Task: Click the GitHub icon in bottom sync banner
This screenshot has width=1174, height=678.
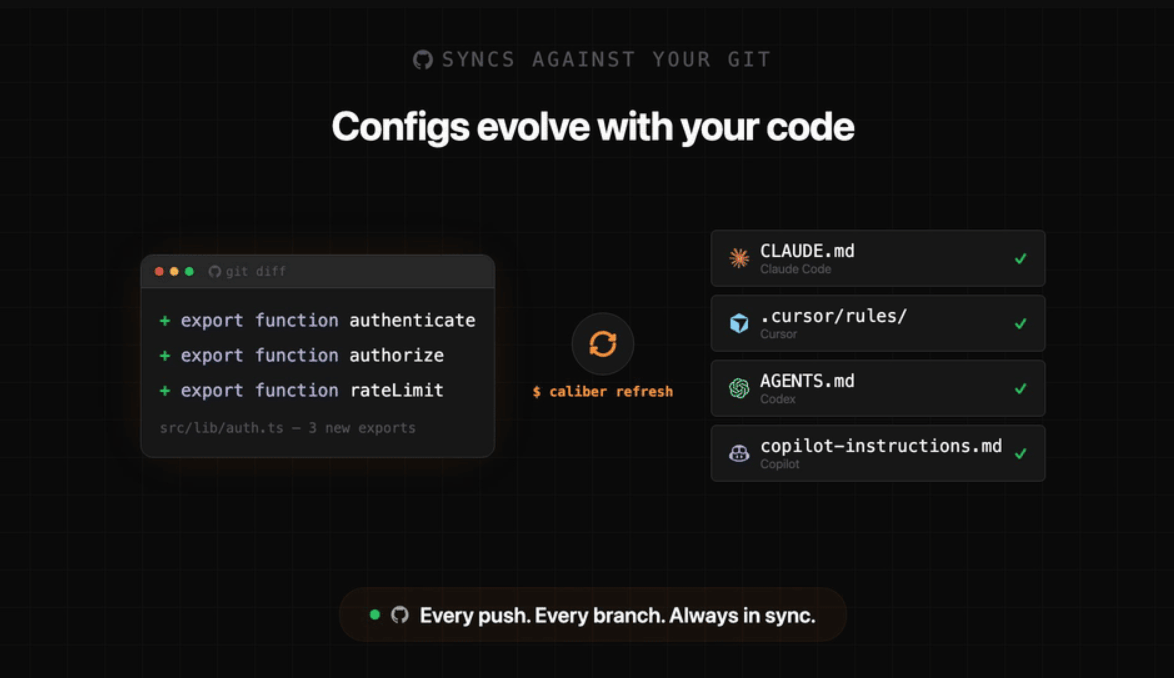Action: [x=400, y=615]
